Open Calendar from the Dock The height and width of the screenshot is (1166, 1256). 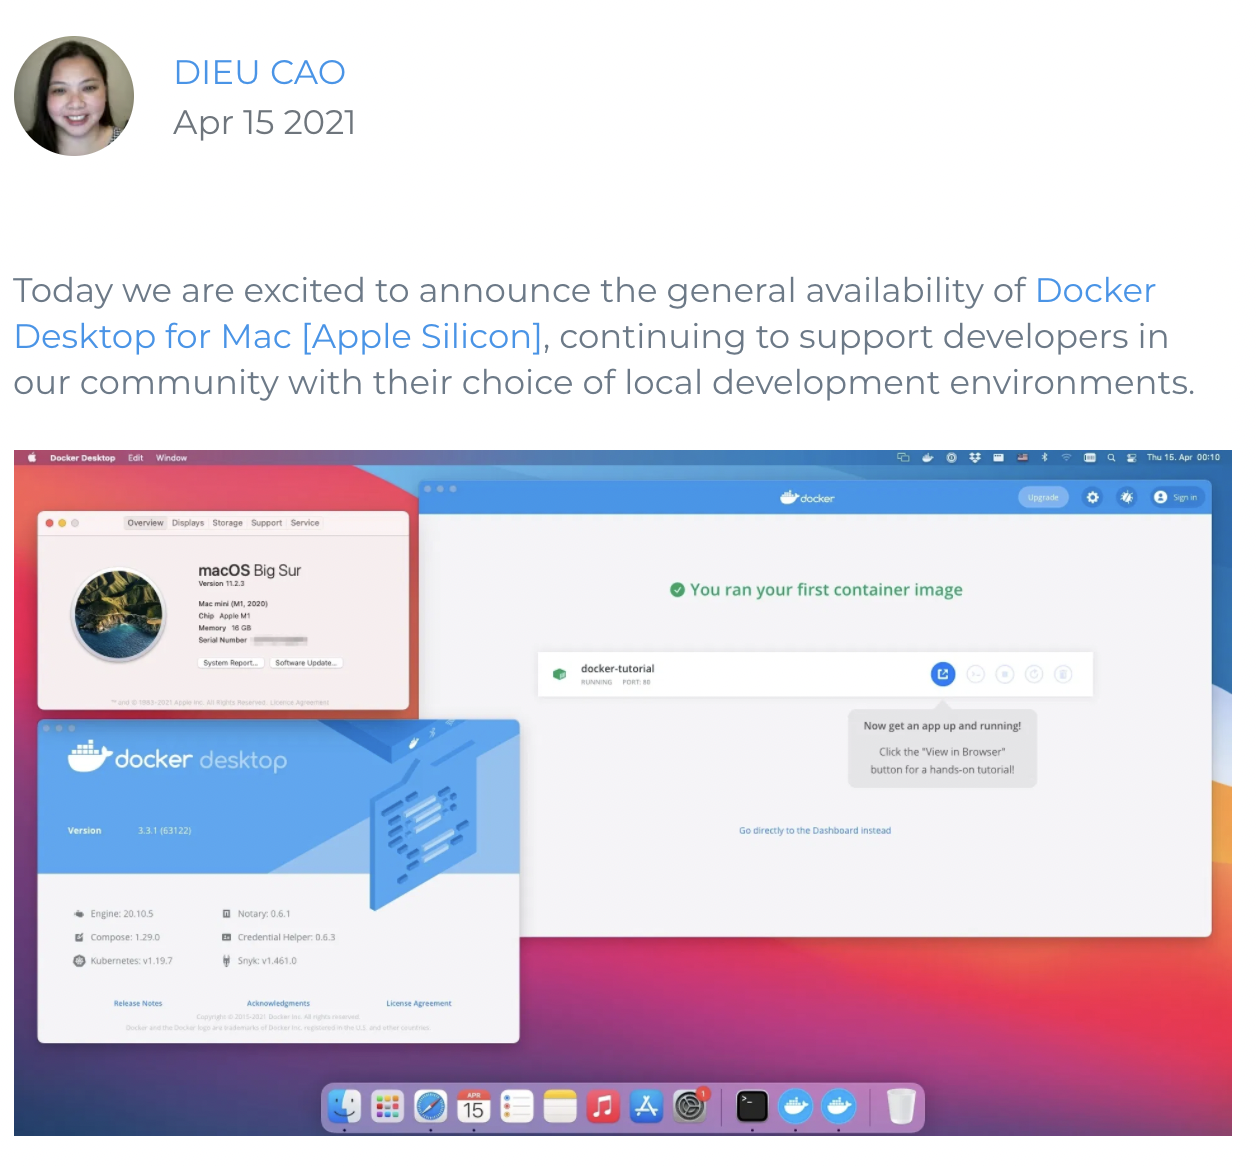click(x=474, y=1106)
